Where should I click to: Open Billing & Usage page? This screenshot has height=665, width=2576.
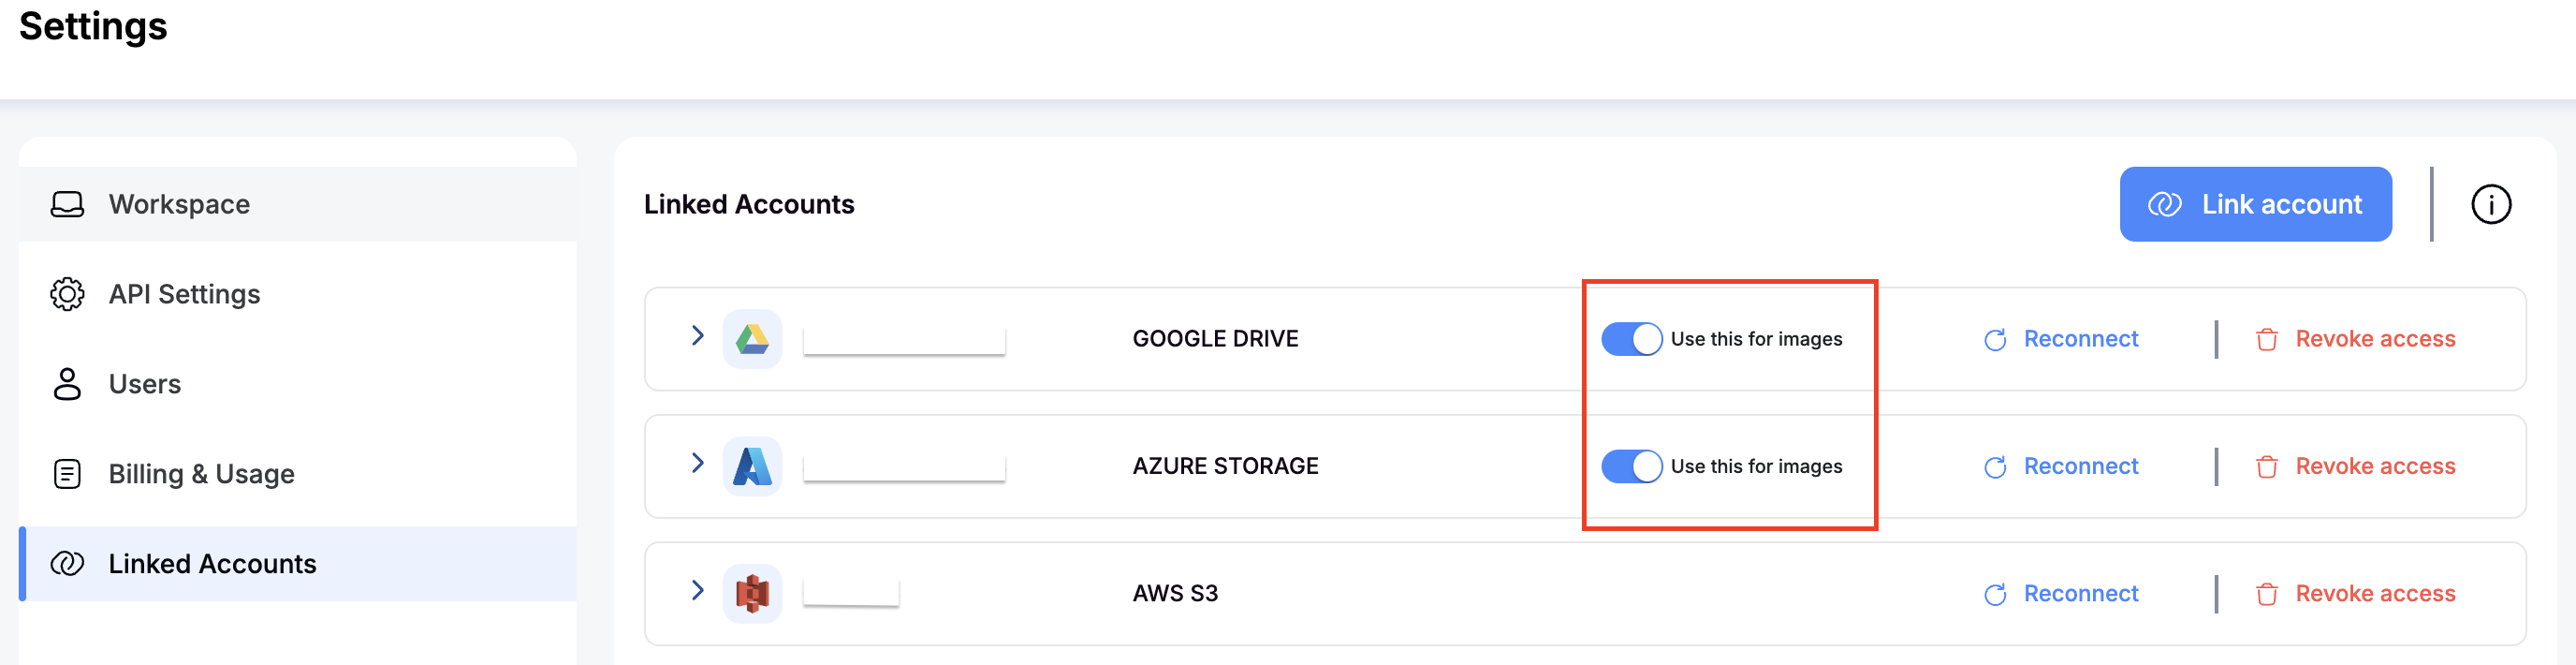coord(201,474)
